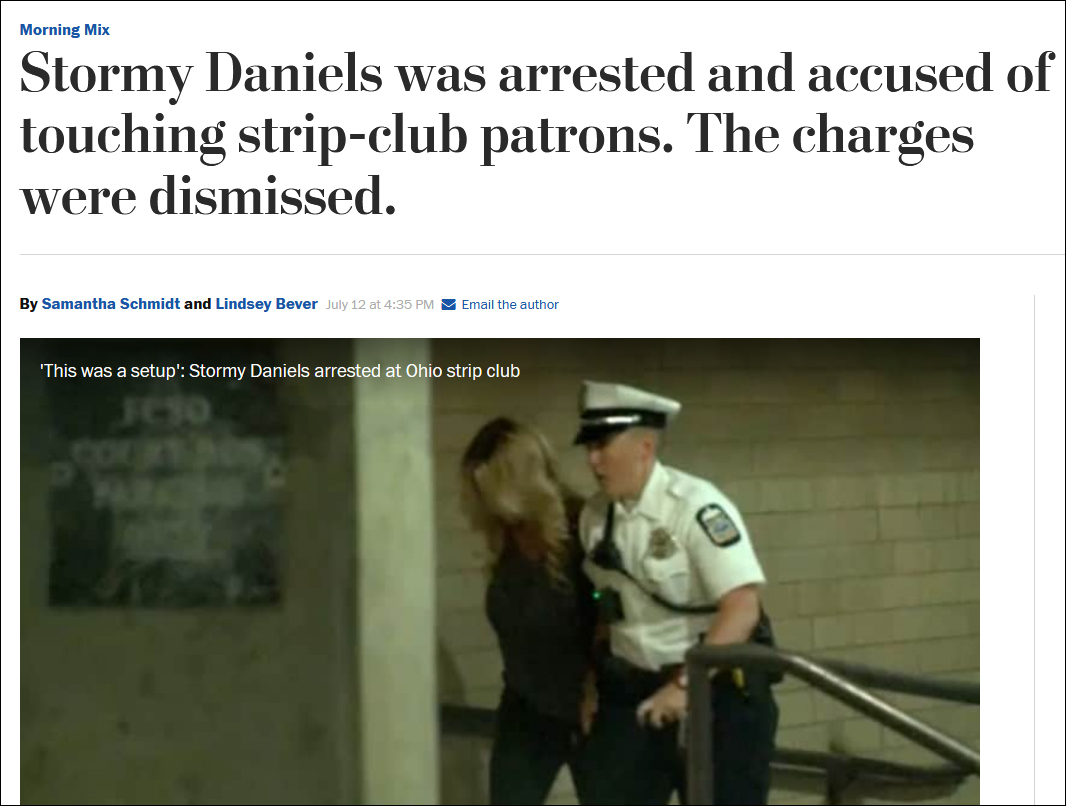Select the July 12 at 4:35 PM timestamp

[379, 304]
